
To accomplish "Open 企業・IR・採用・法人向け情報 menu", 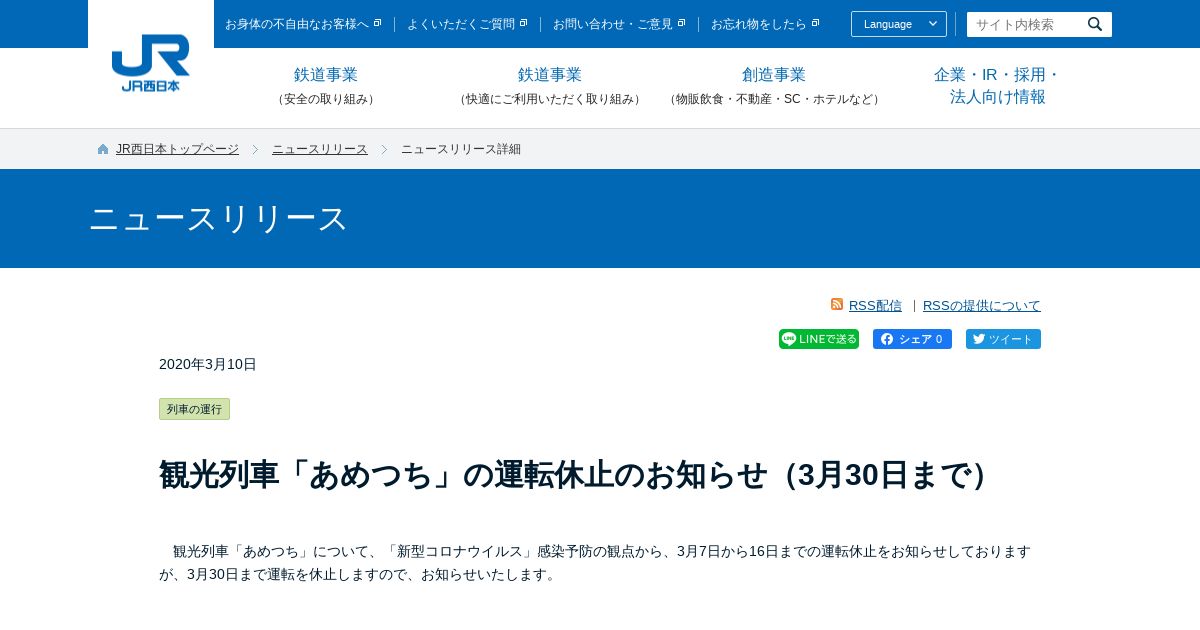I will point(998,86).
